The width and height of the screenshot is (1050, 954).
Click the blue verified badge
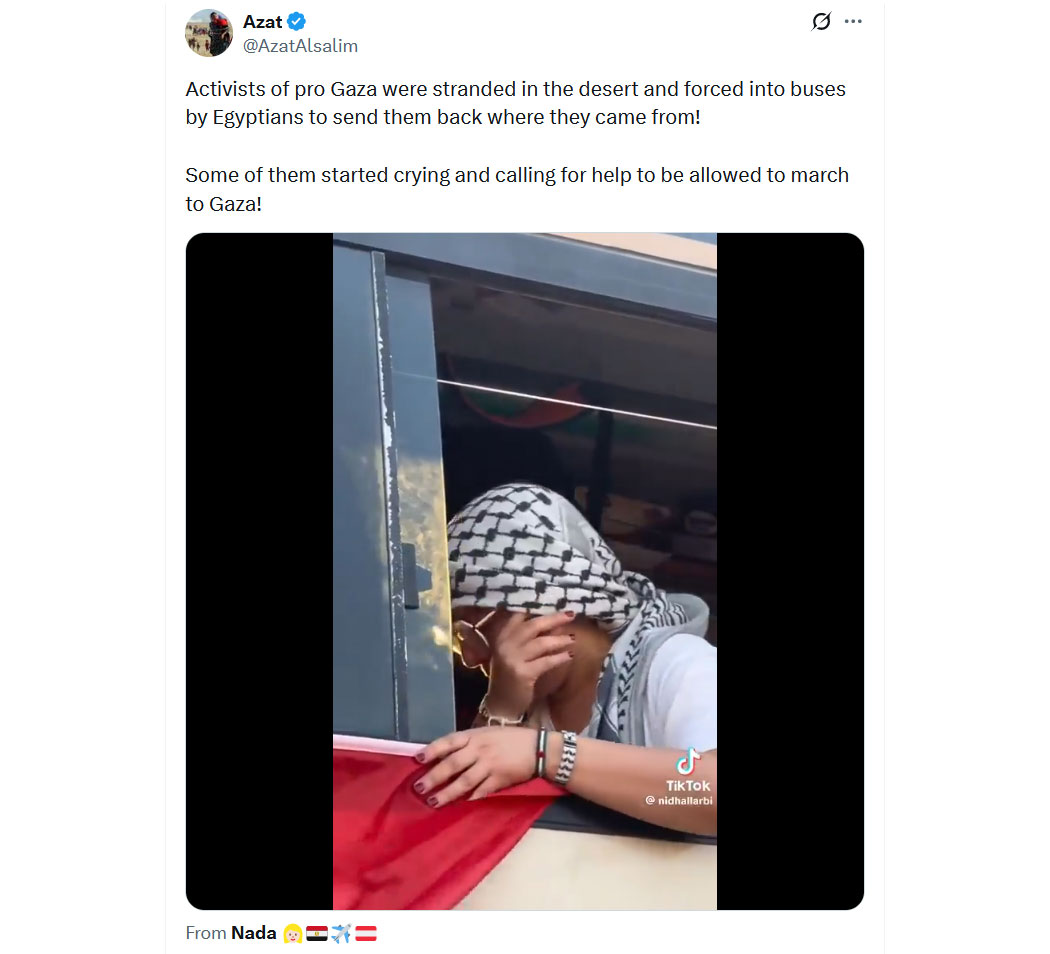coord(297,22)
